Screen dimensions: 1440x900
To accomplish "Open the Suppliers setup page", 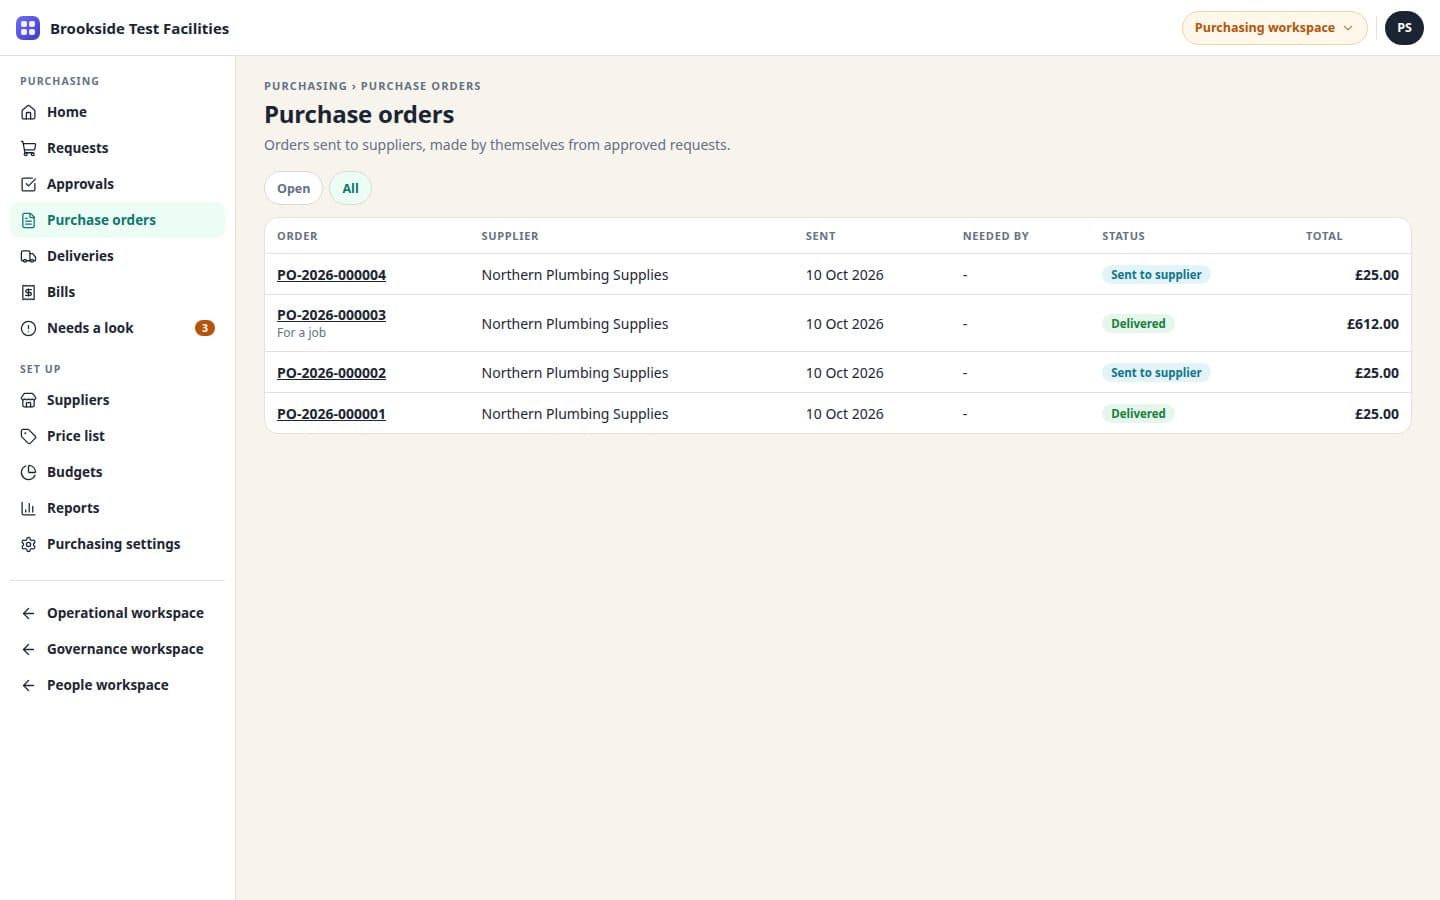I will pos(117,400).
